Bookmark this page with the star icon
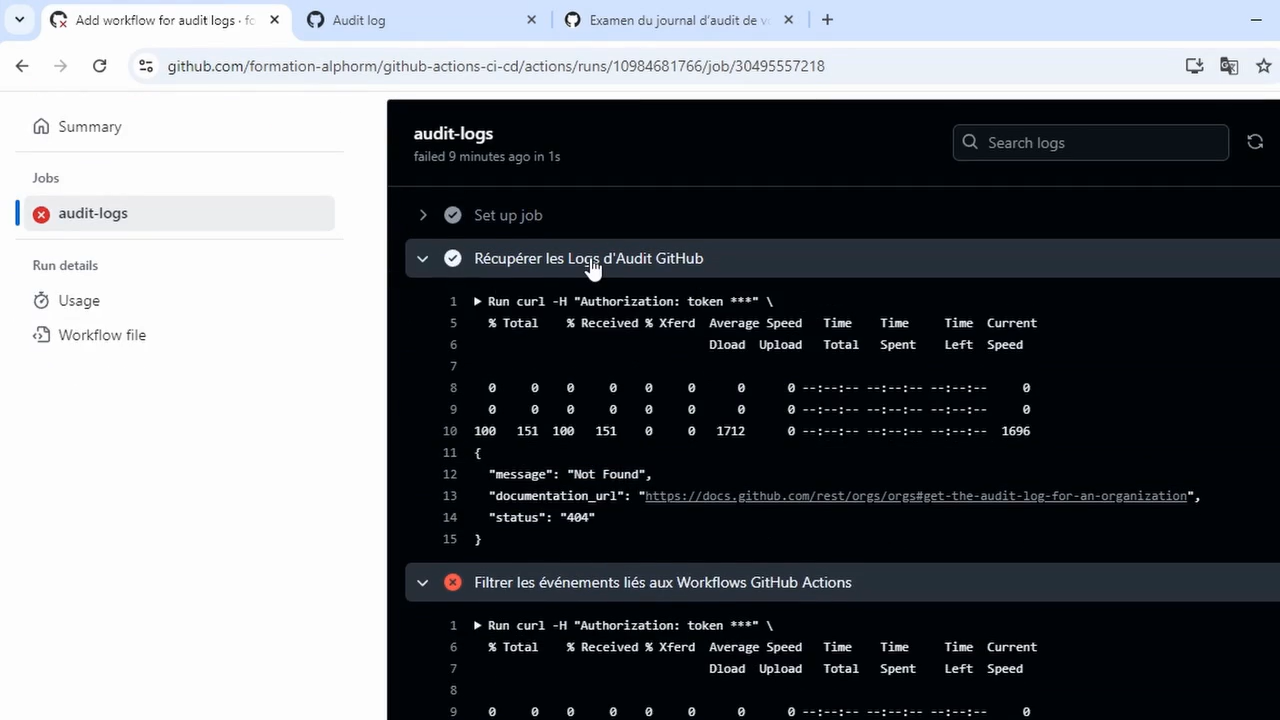Image resolution: width=1280 pixels, height=720 pixels. point(1264,66)
